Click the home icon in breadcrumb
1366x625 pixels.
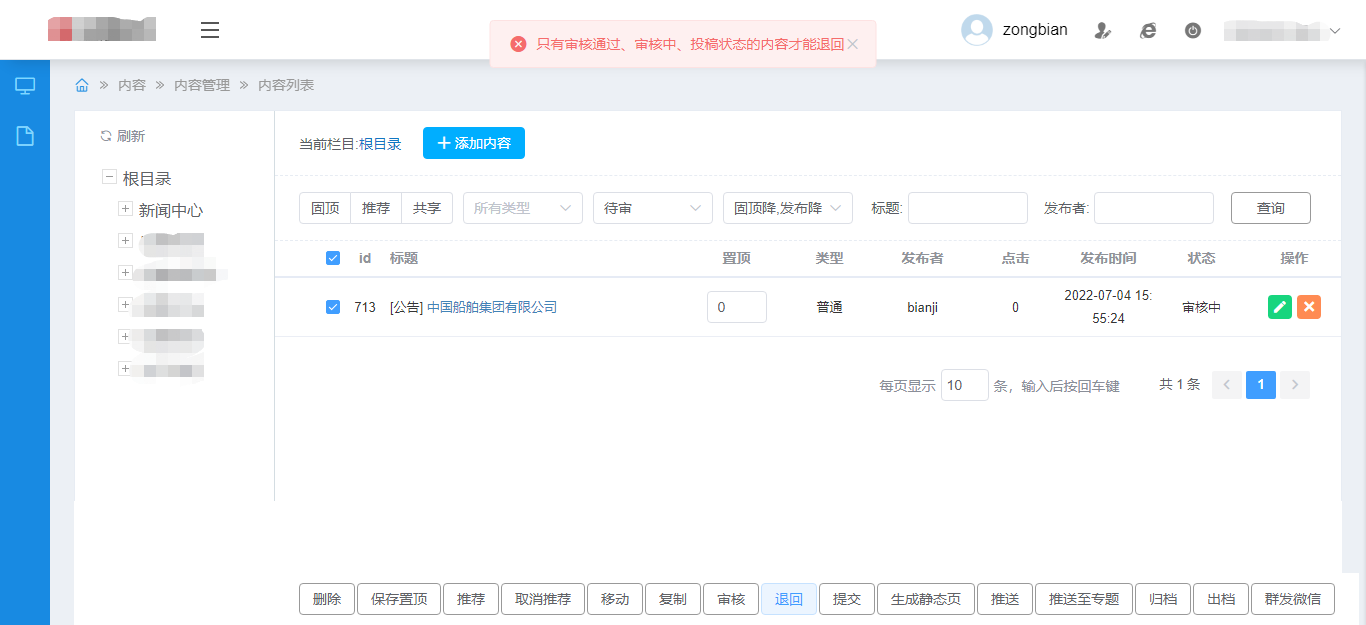[x=82, y=85]
